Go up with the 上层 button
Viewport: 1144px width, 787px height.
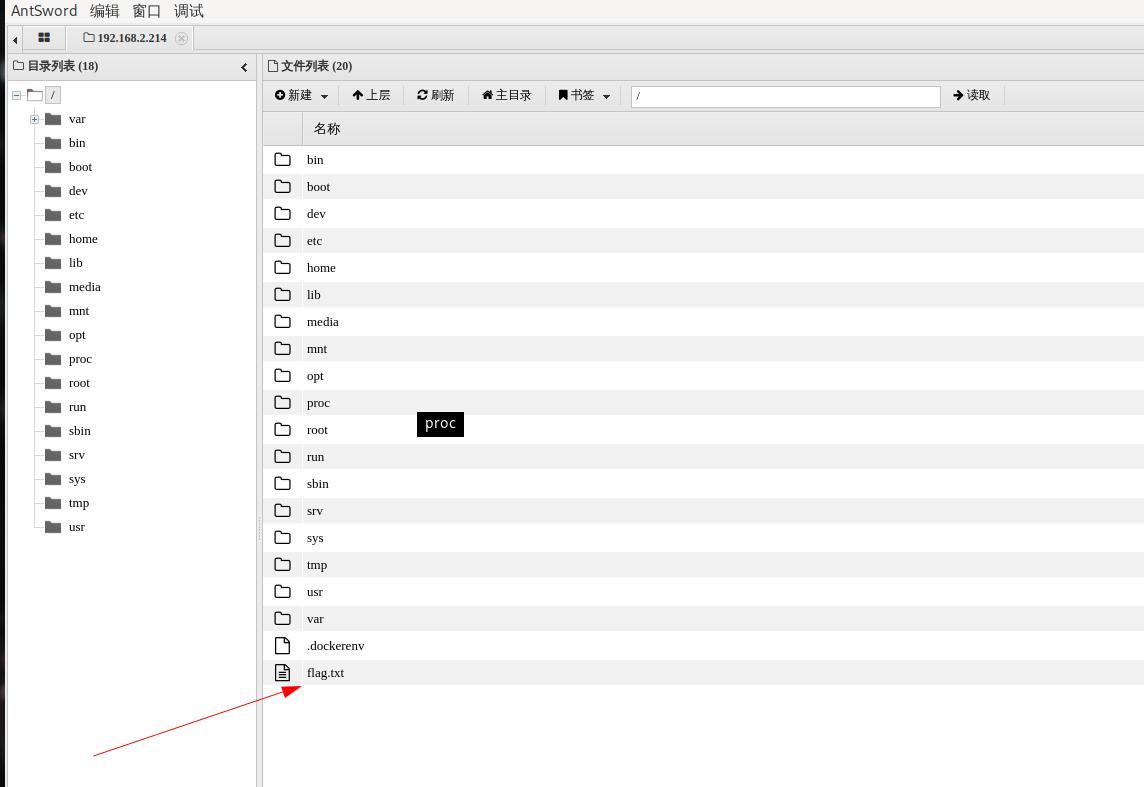371,96
